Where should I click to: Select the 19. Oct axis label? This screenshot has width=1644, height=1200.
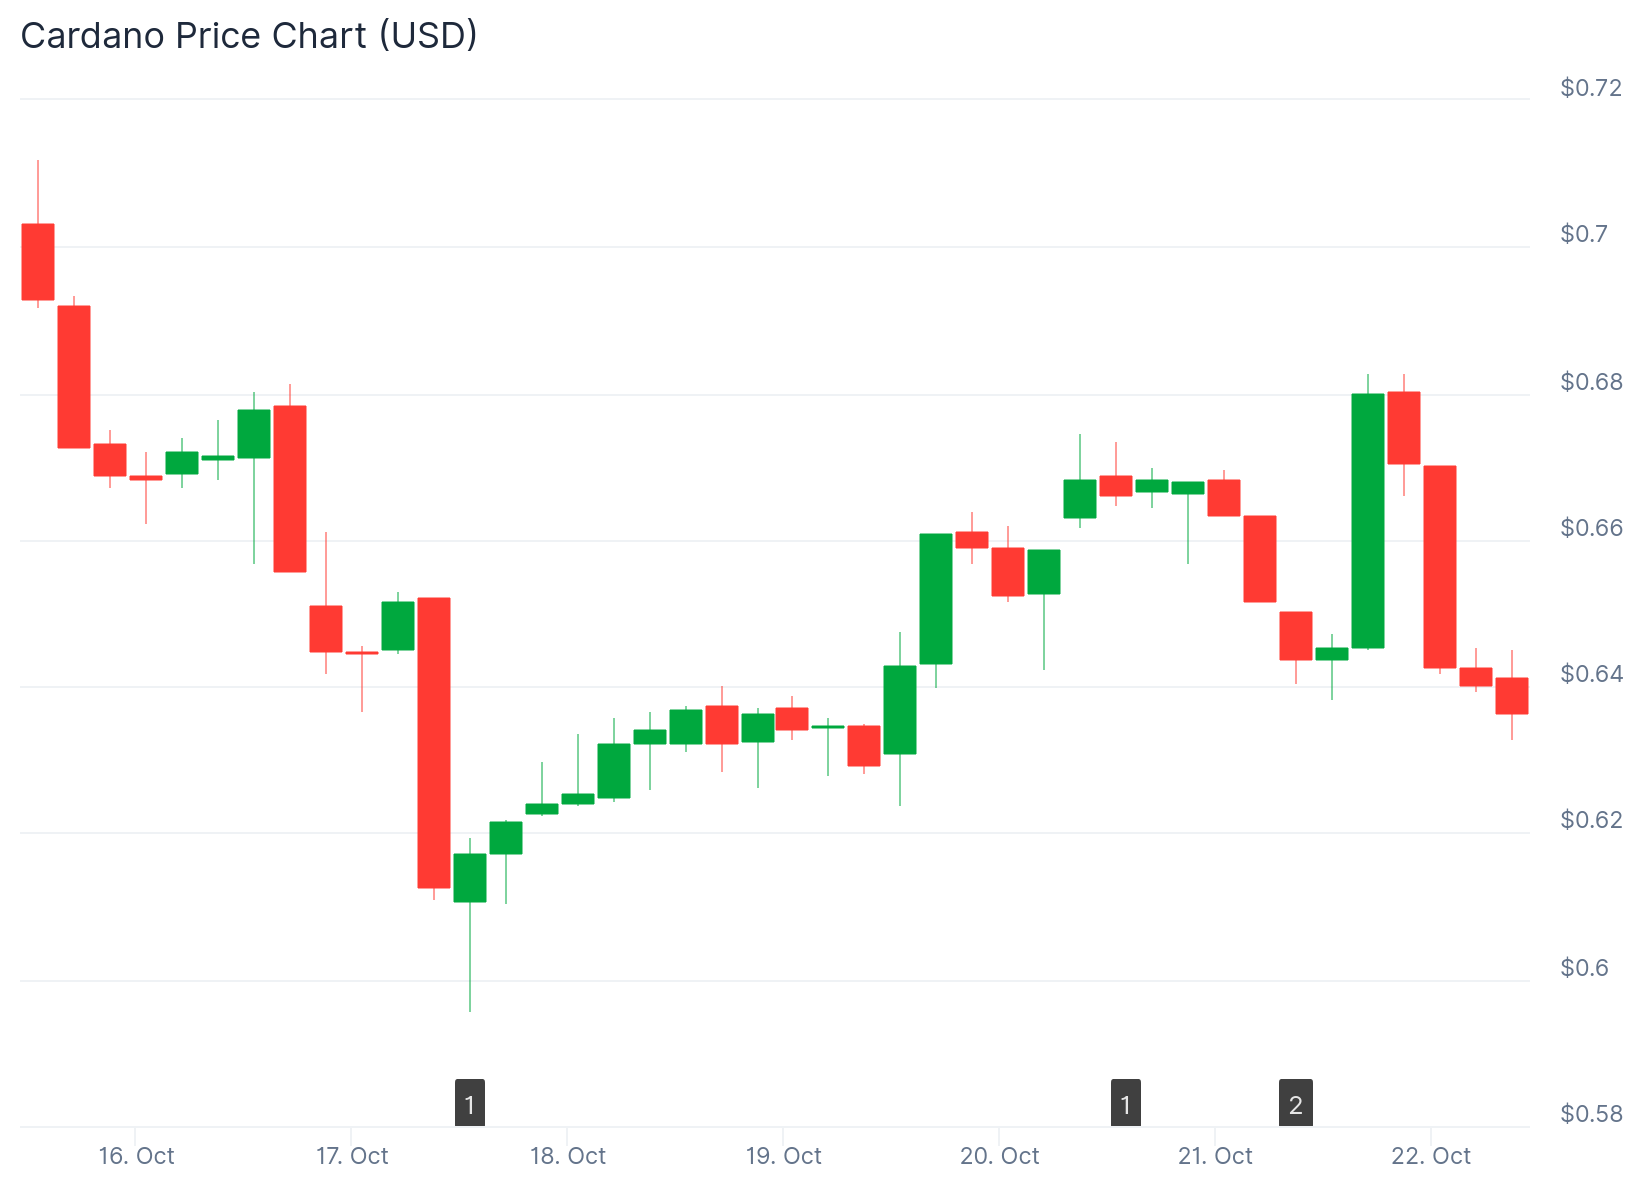tap(784, 1157)
